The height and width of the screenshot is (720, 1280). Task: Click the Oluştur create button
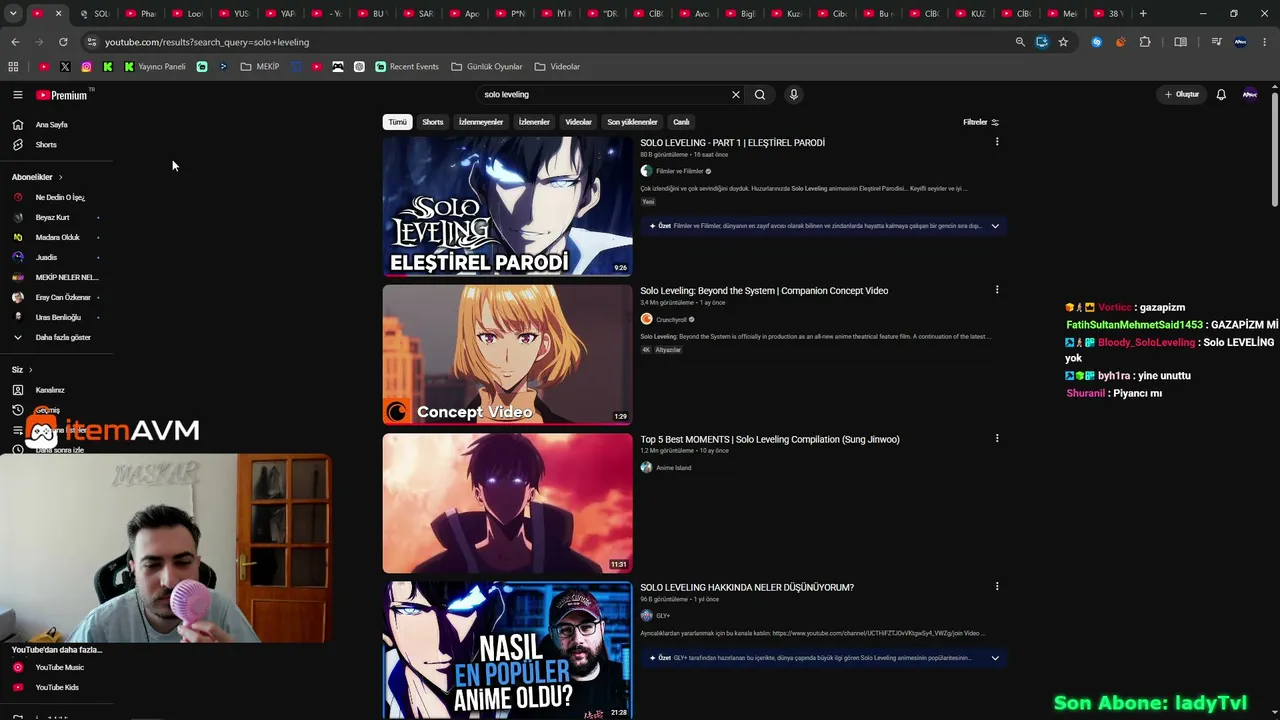[x=1182, y=95]
